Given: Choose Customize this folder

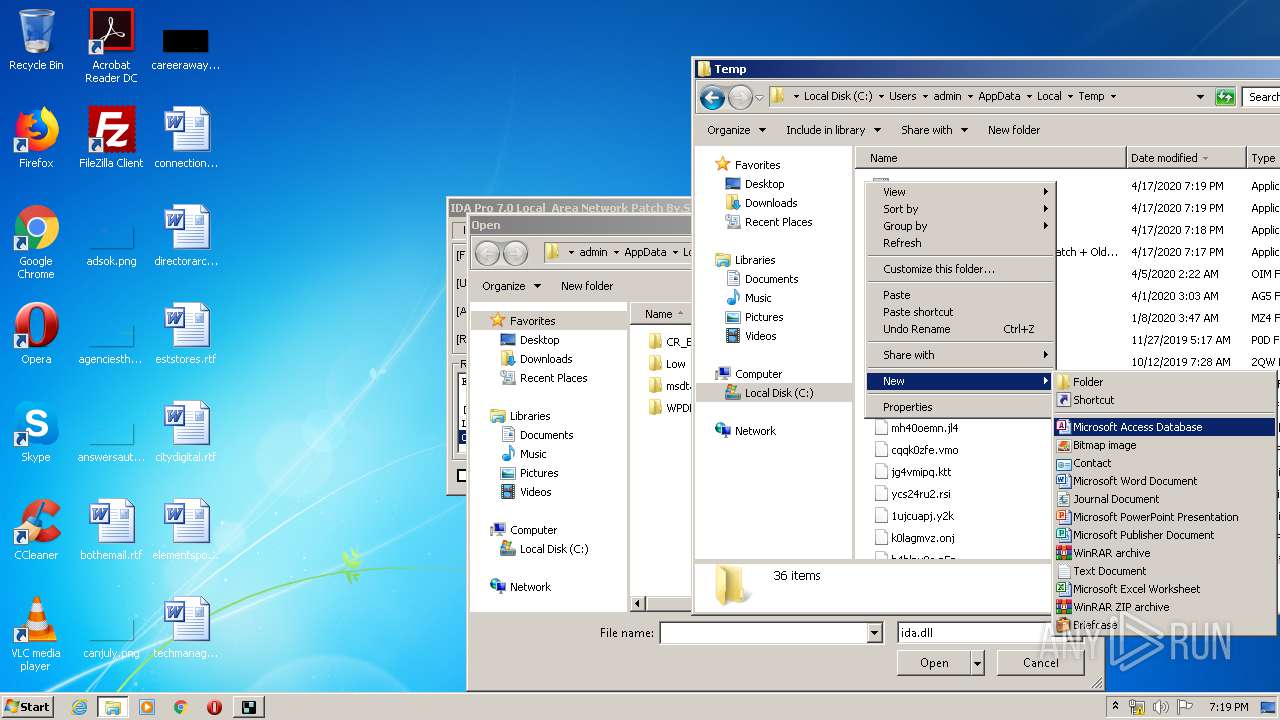Looking at the screenshot, I should (x=960, y=269).
